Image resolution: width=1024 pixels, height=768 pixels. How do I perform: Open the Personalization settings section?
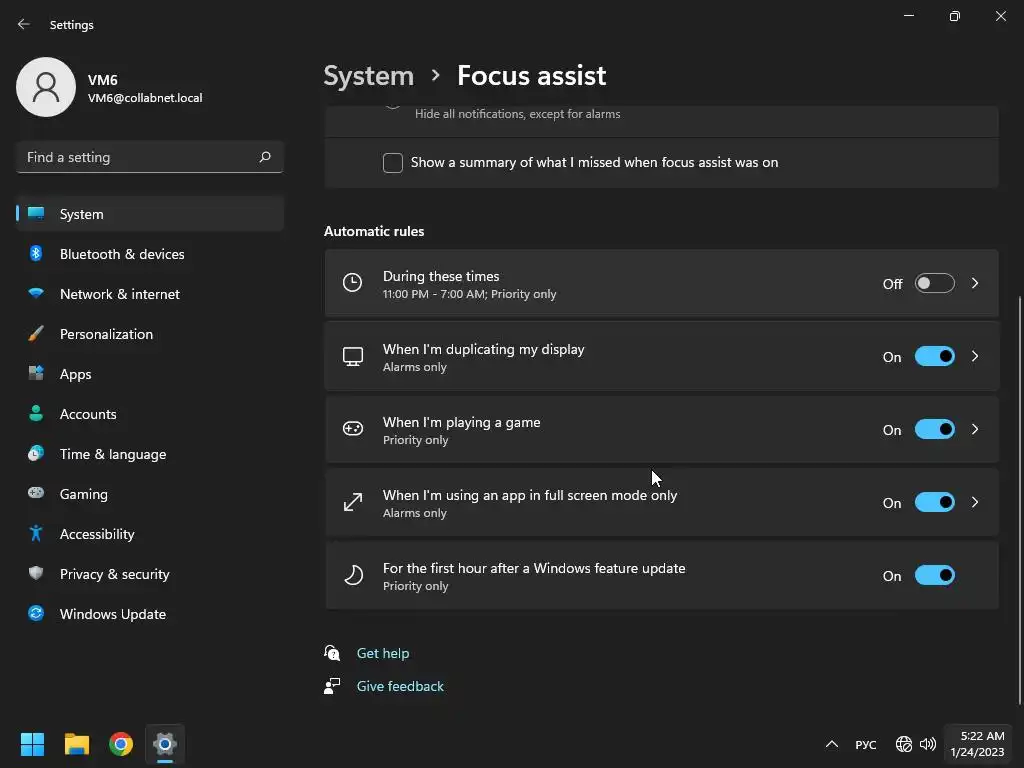106,334
